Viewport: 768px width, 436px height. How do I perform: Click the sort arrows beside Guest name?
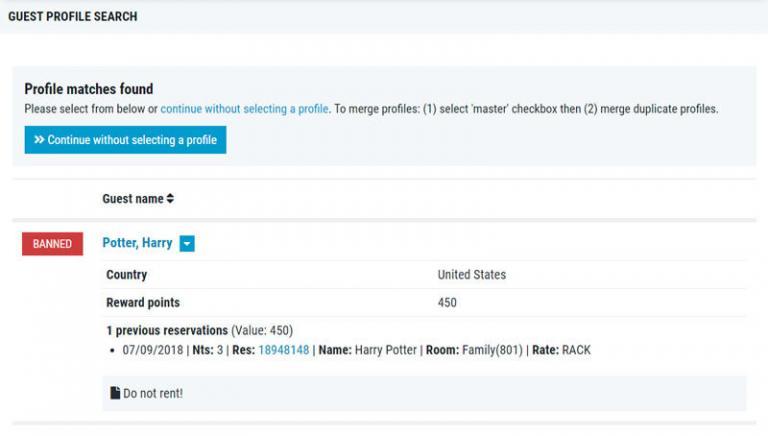click(171, 199)
